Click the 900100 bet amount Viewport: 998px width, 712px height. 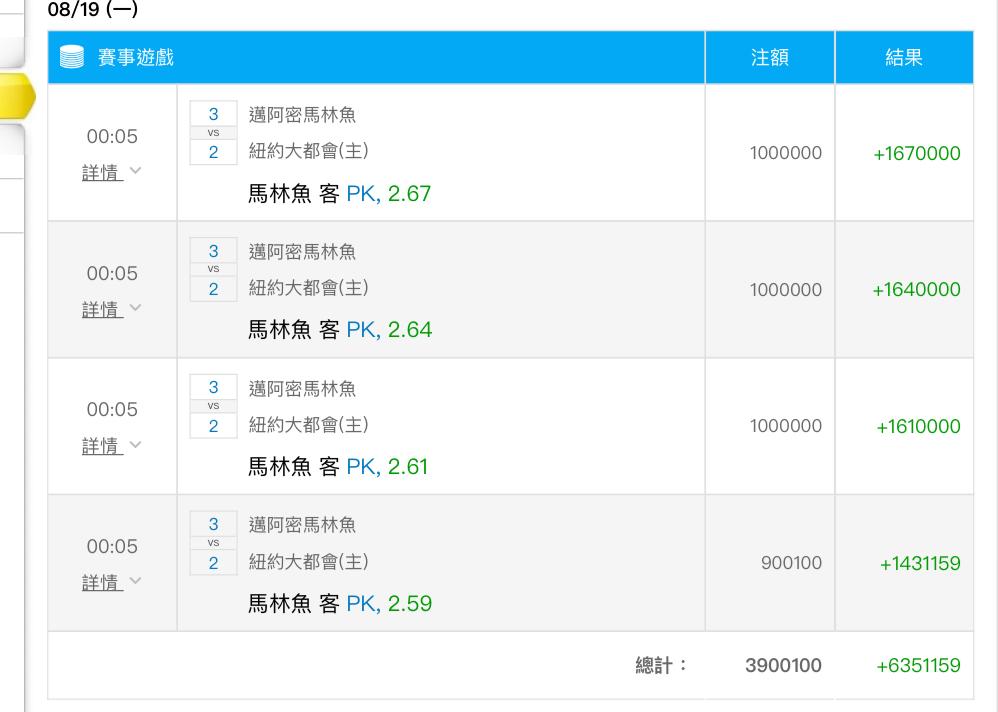791,562
